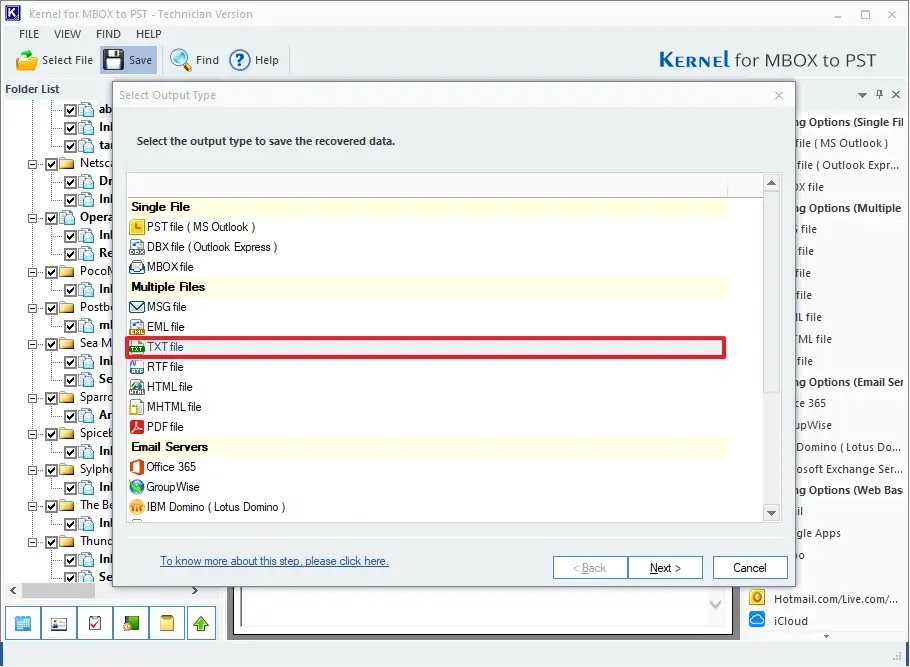Uncheck the Postb... folder checkbox

click(52, 308)
